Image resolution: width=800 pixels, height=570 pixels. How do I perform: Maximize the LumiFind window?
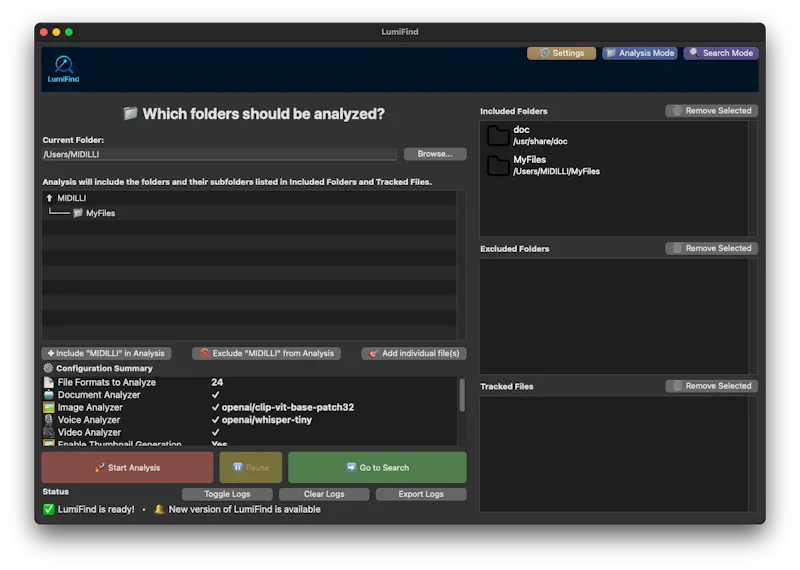tap(69, 32)
